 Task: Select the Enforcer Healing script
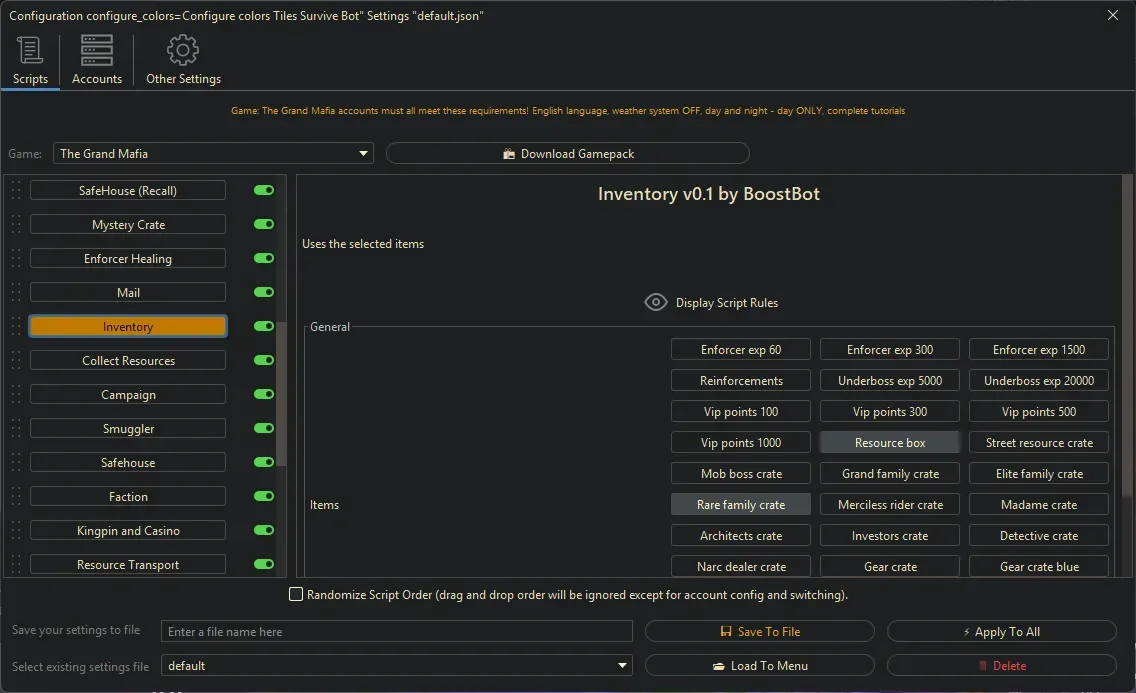point(128,259)
